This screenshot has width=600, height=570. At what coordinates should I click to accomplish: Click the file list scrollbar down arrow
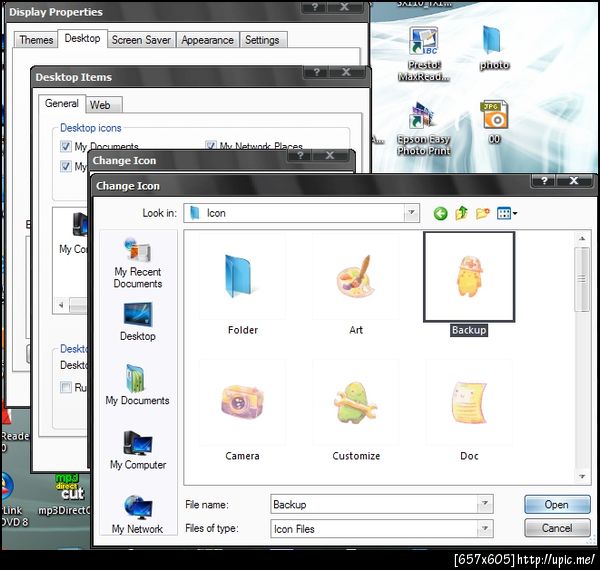(x=582, y=476)
